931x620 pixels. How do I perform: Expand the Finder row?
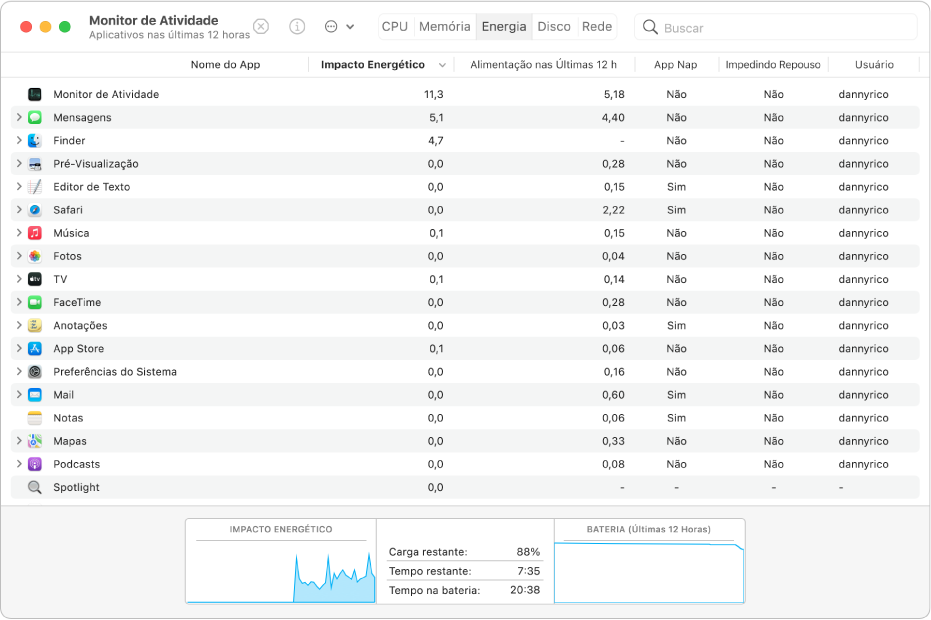click(19, 141)
